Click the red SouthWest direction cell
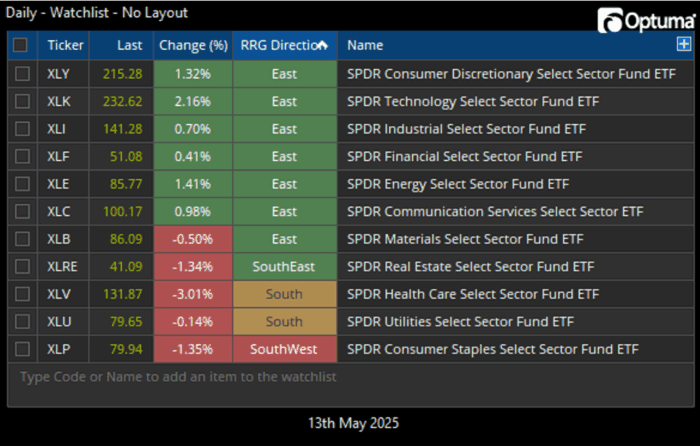The height and width of the screenshot is (446, 700). [x=284, y=349]
